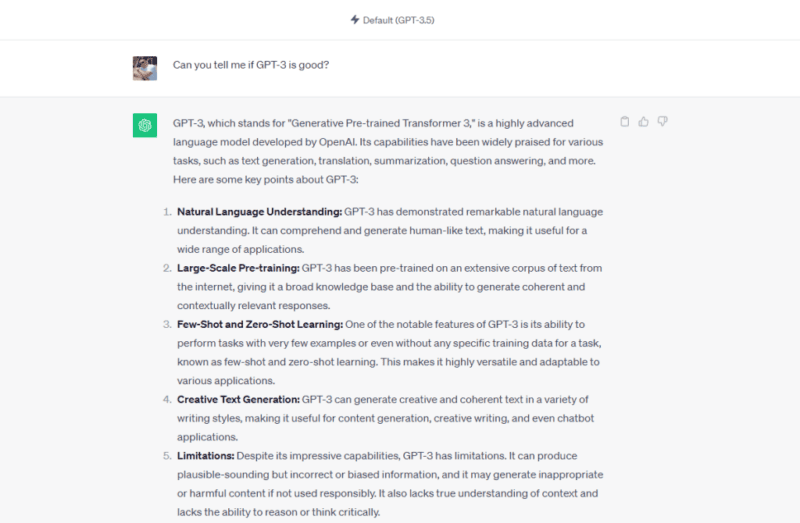Open the user profile avatar picture

tap(145, 68)
